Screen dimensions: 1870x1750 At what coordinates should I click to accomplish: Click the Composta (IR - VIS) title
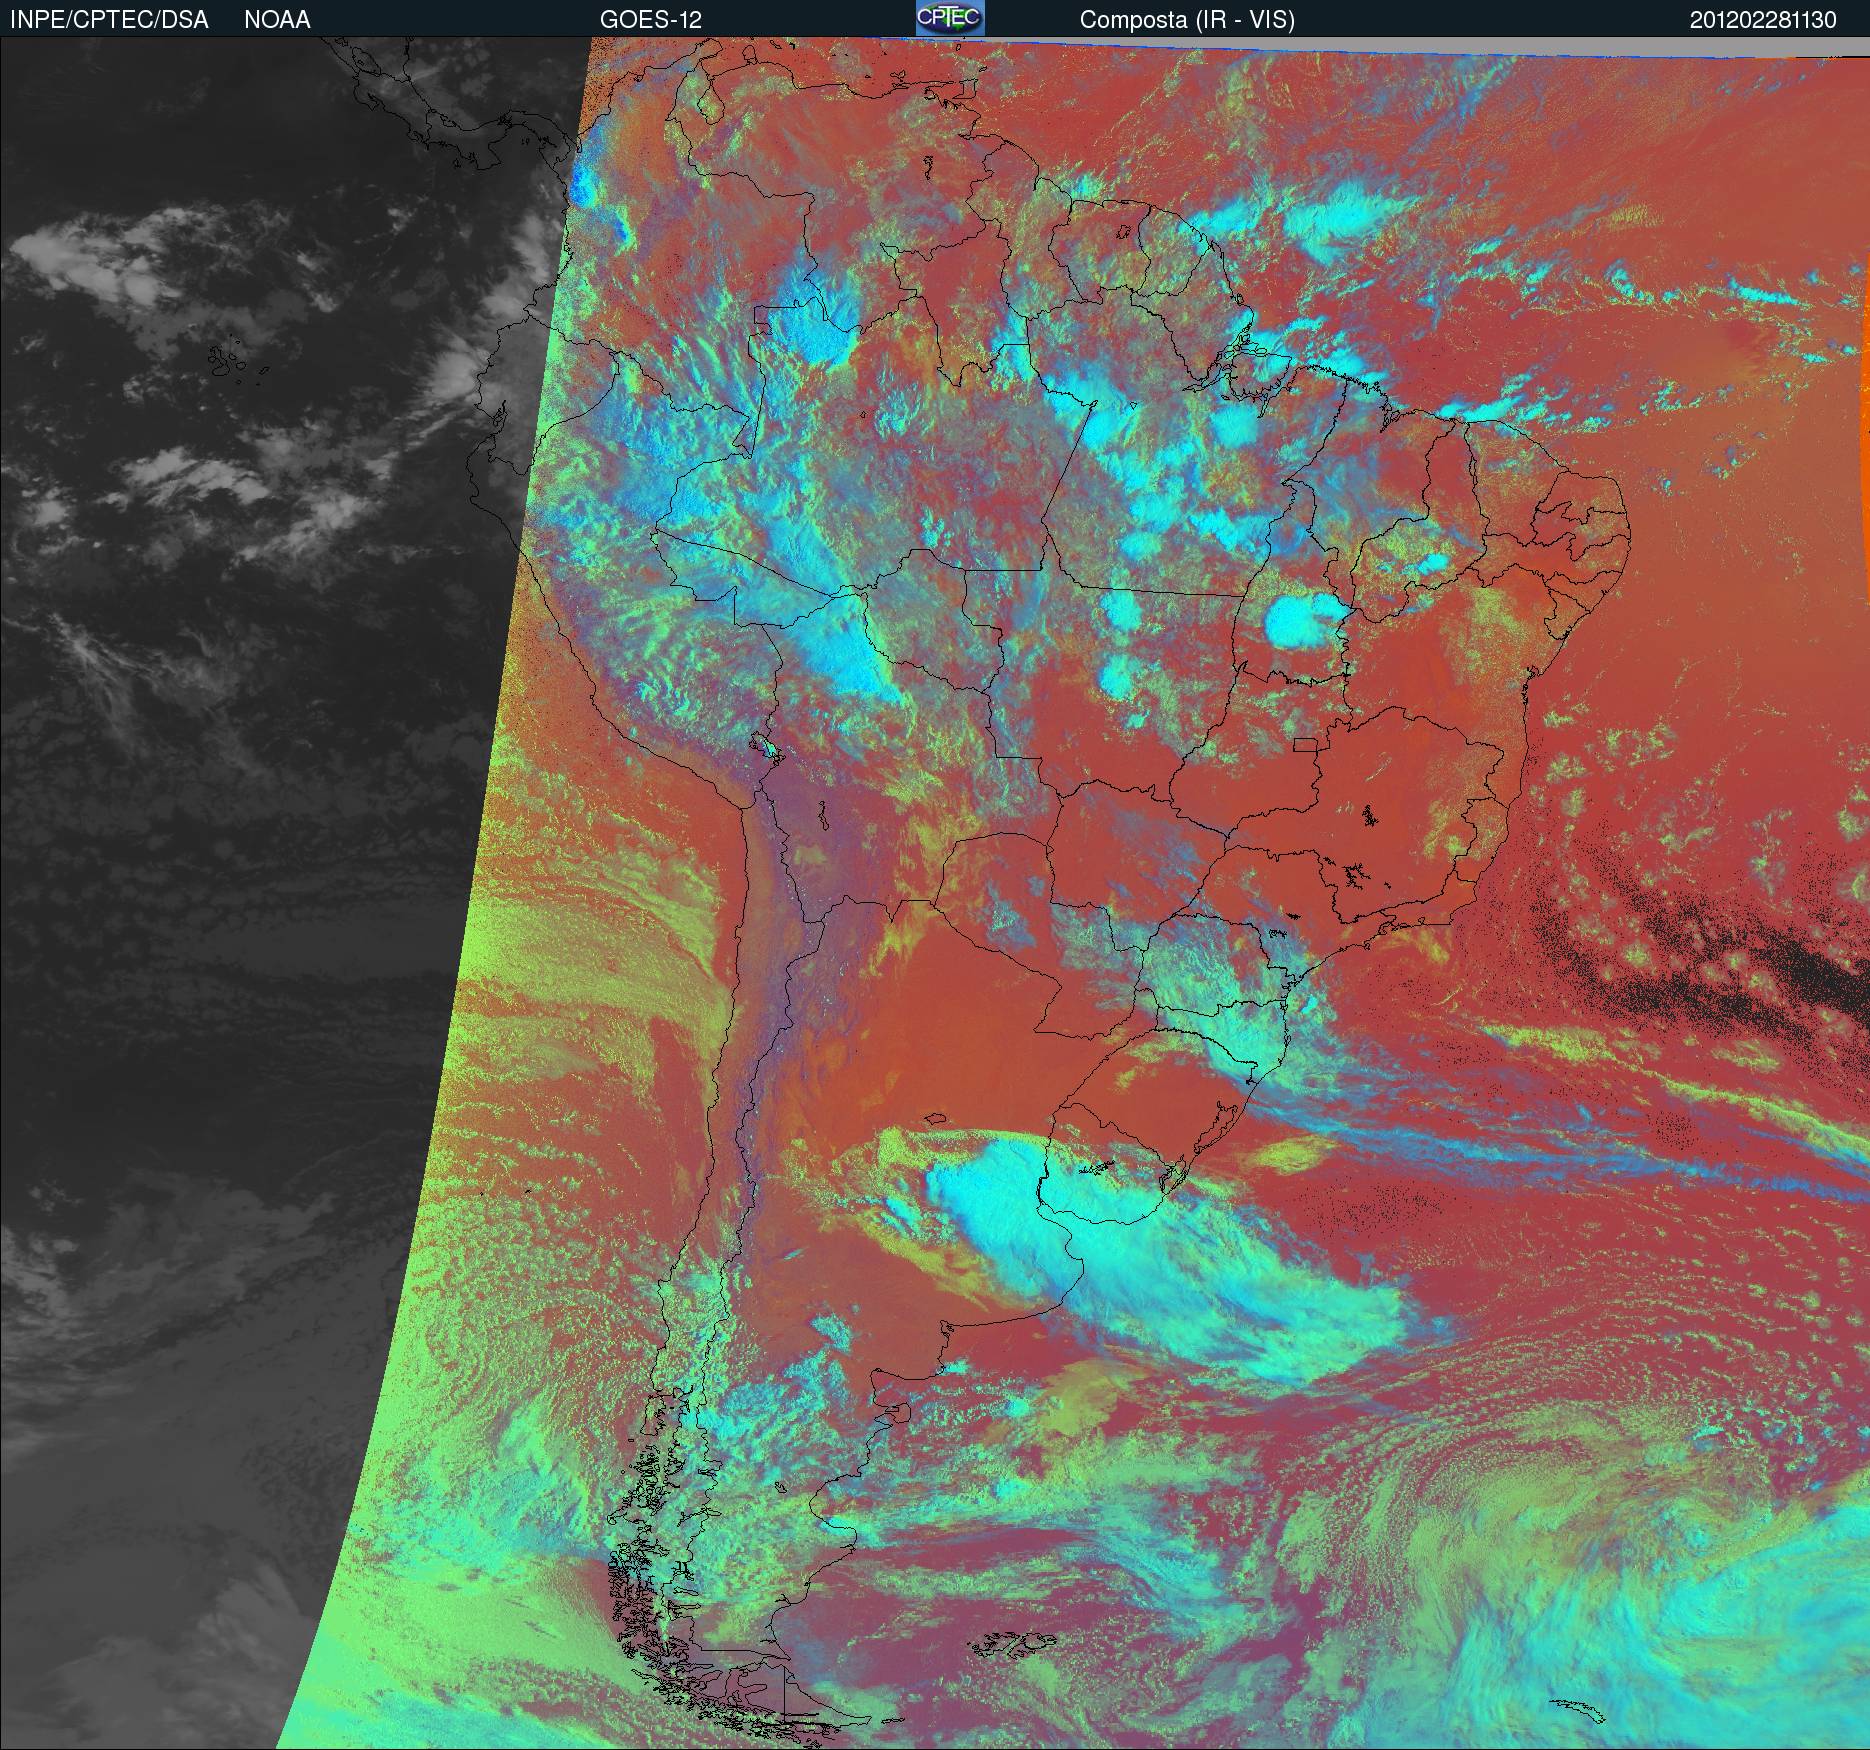pyautogui.click(x=1187, y=20)
